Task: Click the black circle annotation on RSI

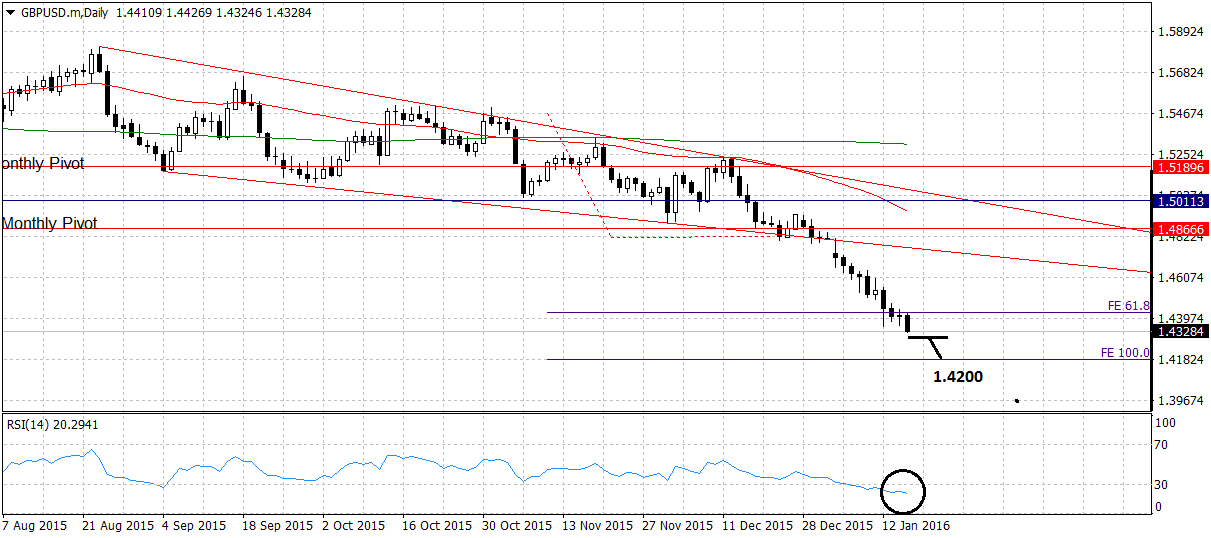Action: tap(903, 491)
